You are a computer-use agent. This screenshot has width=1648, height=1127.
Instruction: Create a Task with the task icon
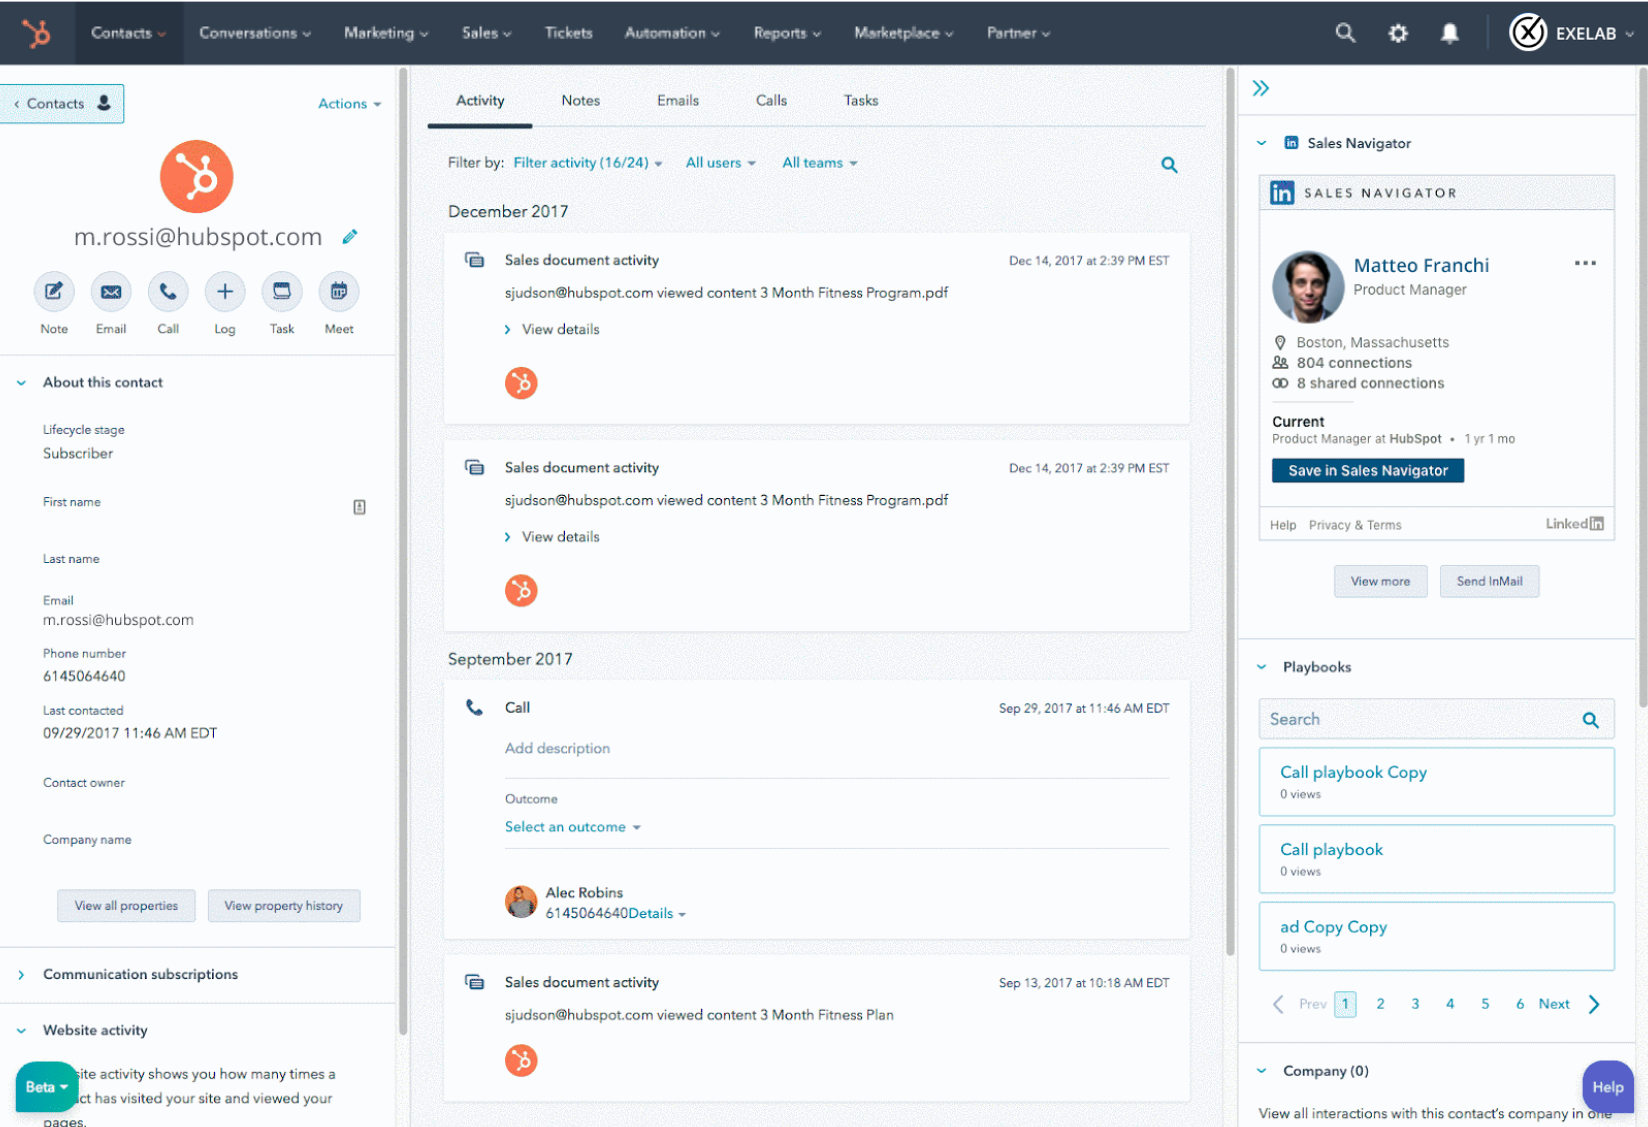click(282, 291)
